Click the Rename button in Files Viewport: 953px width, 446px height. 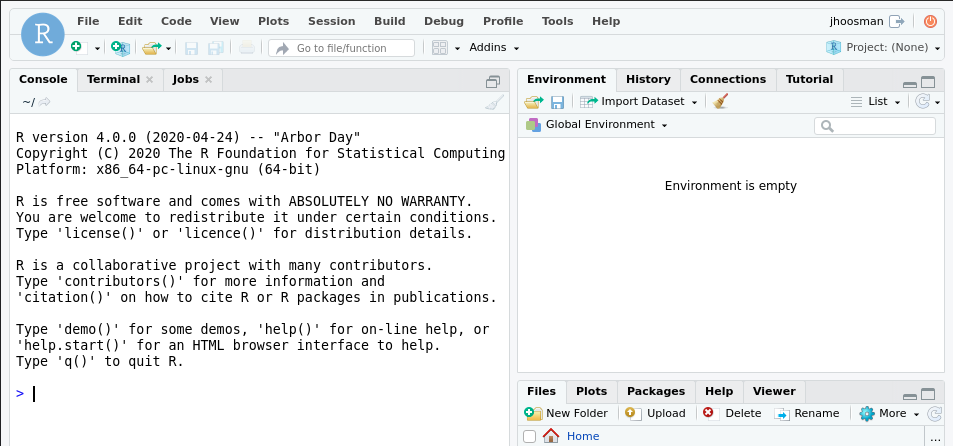click(x=807, y=413)
